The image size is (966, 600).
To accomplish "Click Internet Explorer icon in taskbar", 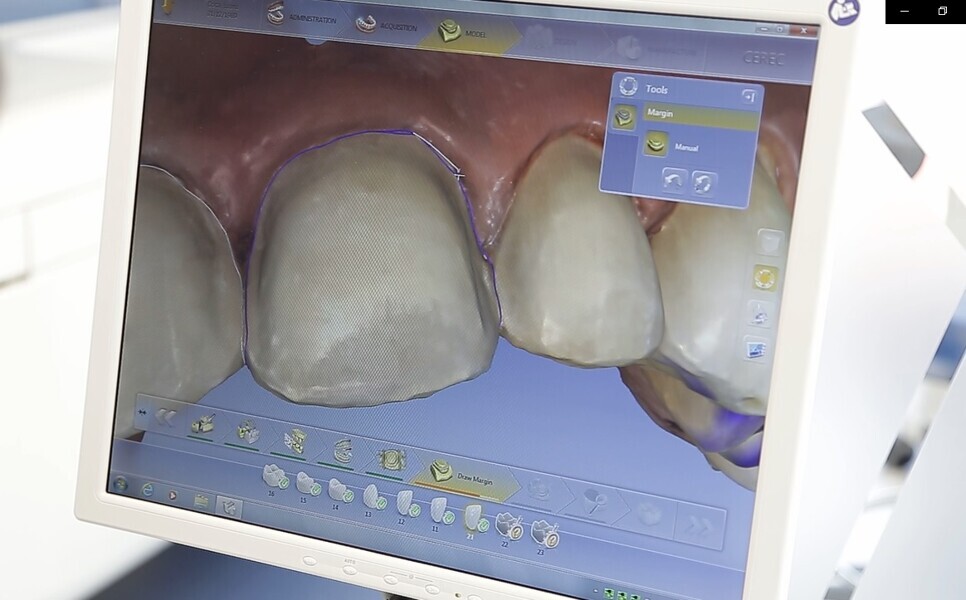I will pos(147,490).
